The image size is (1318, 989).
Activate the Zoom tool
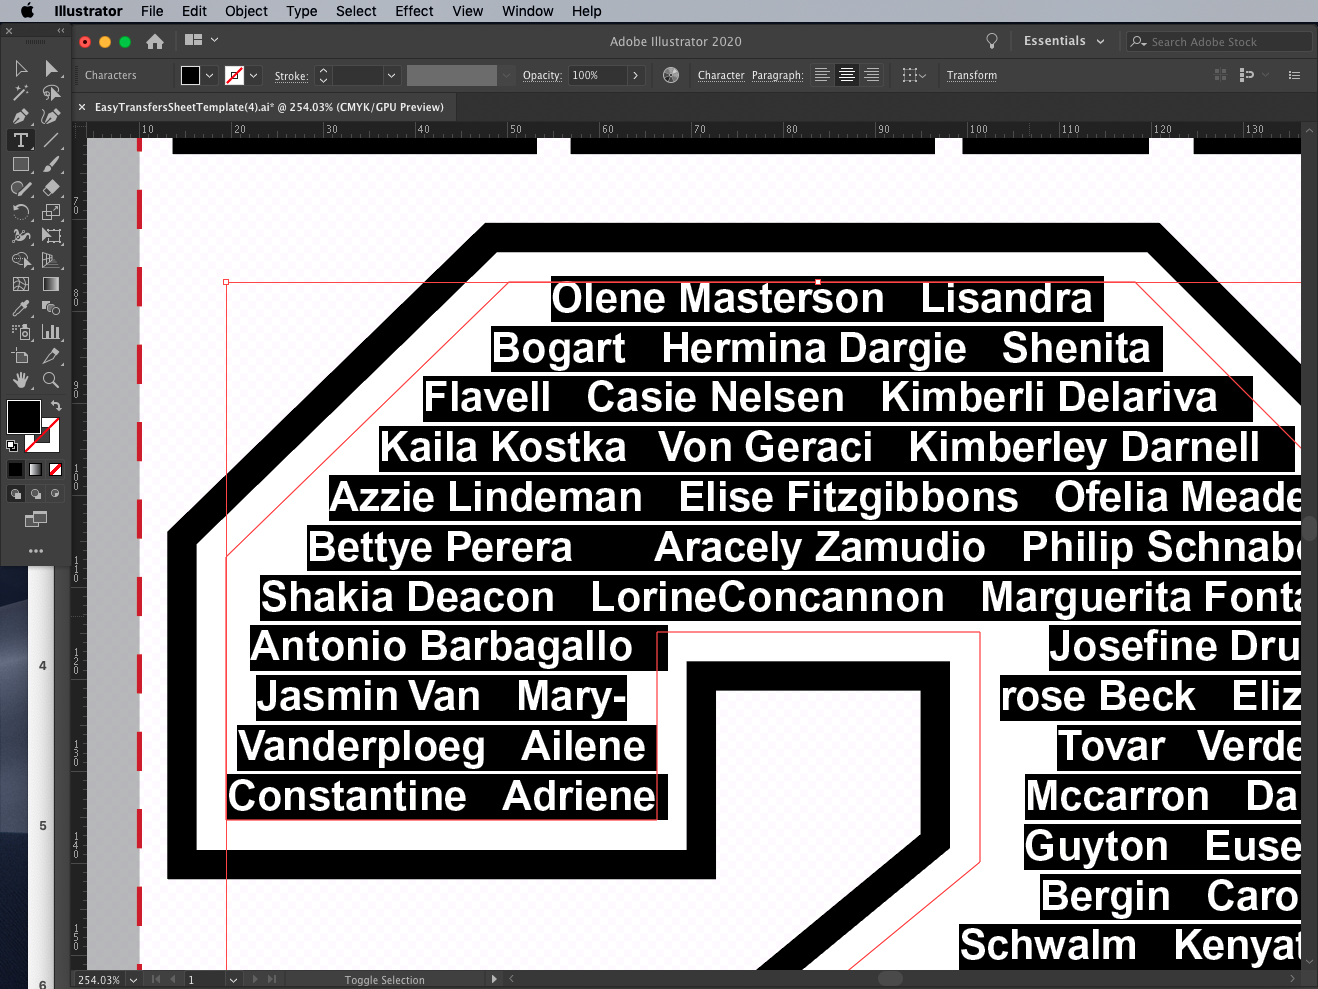tap(52, 380)
